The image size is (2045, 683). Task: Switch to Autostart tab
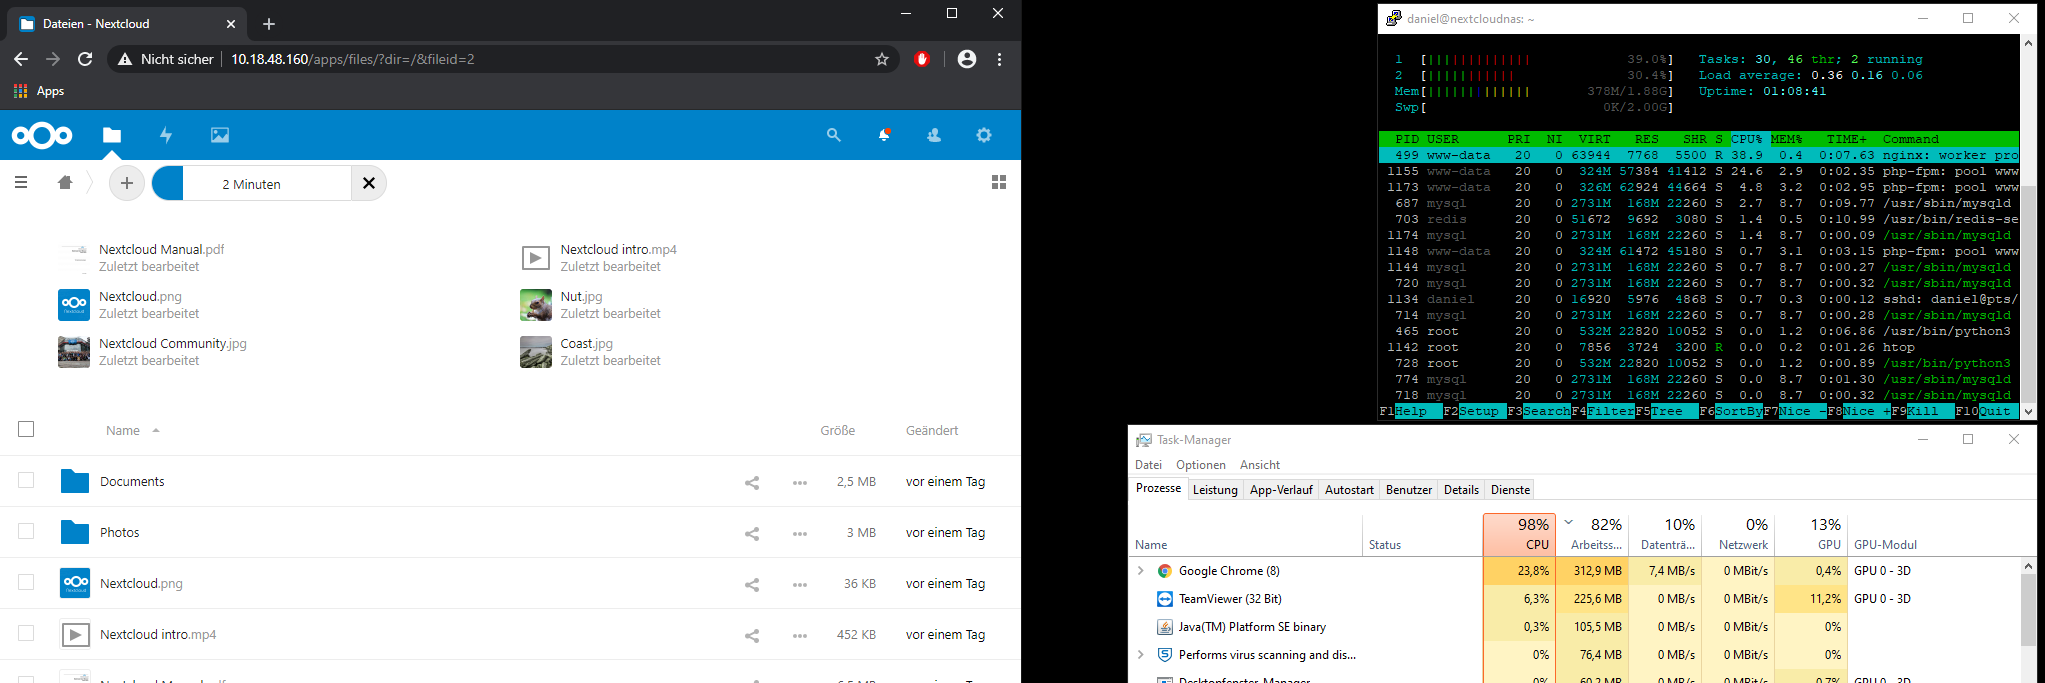point(1349,490)
